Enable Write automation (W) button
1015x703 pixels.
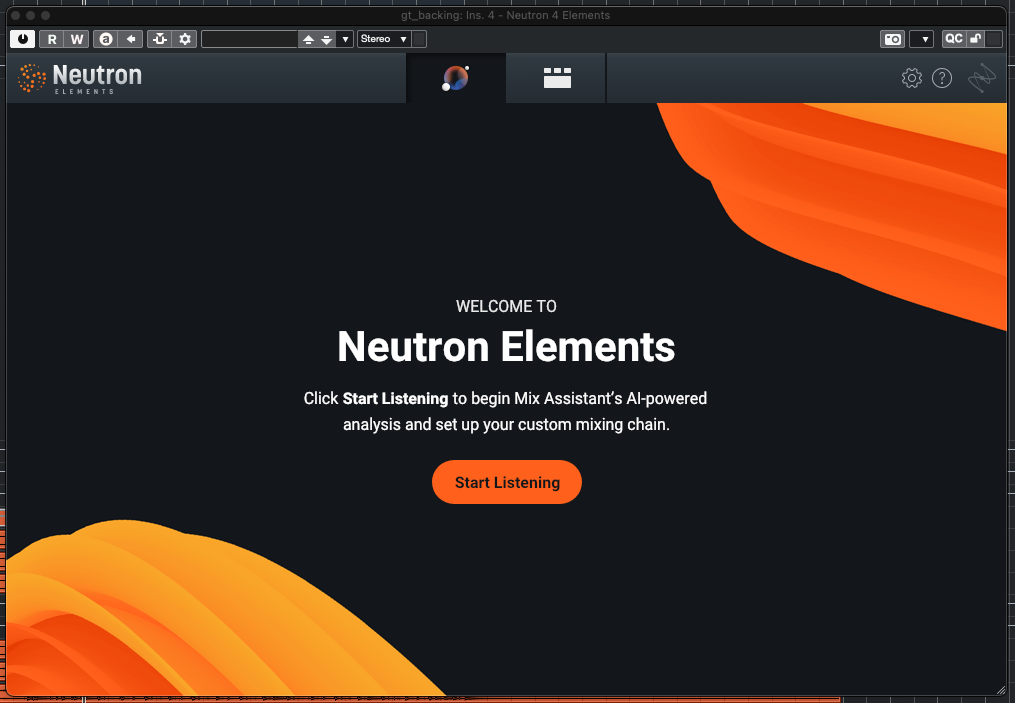pyautogui.click(x=76, y=39)
